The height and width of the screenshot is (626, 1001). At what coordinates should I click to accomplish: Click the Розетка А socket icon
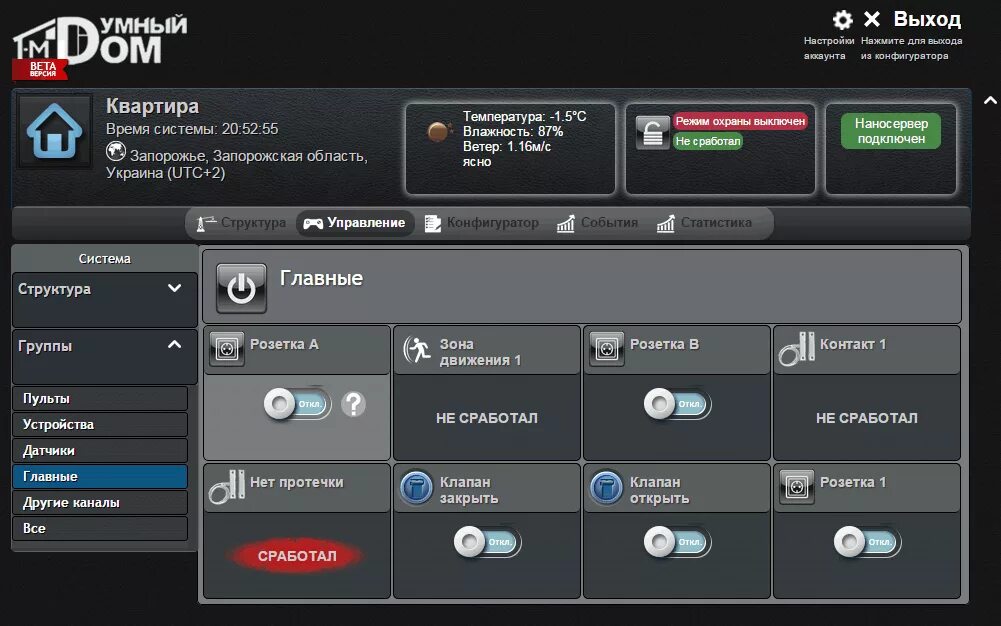(x=227, y=349)
